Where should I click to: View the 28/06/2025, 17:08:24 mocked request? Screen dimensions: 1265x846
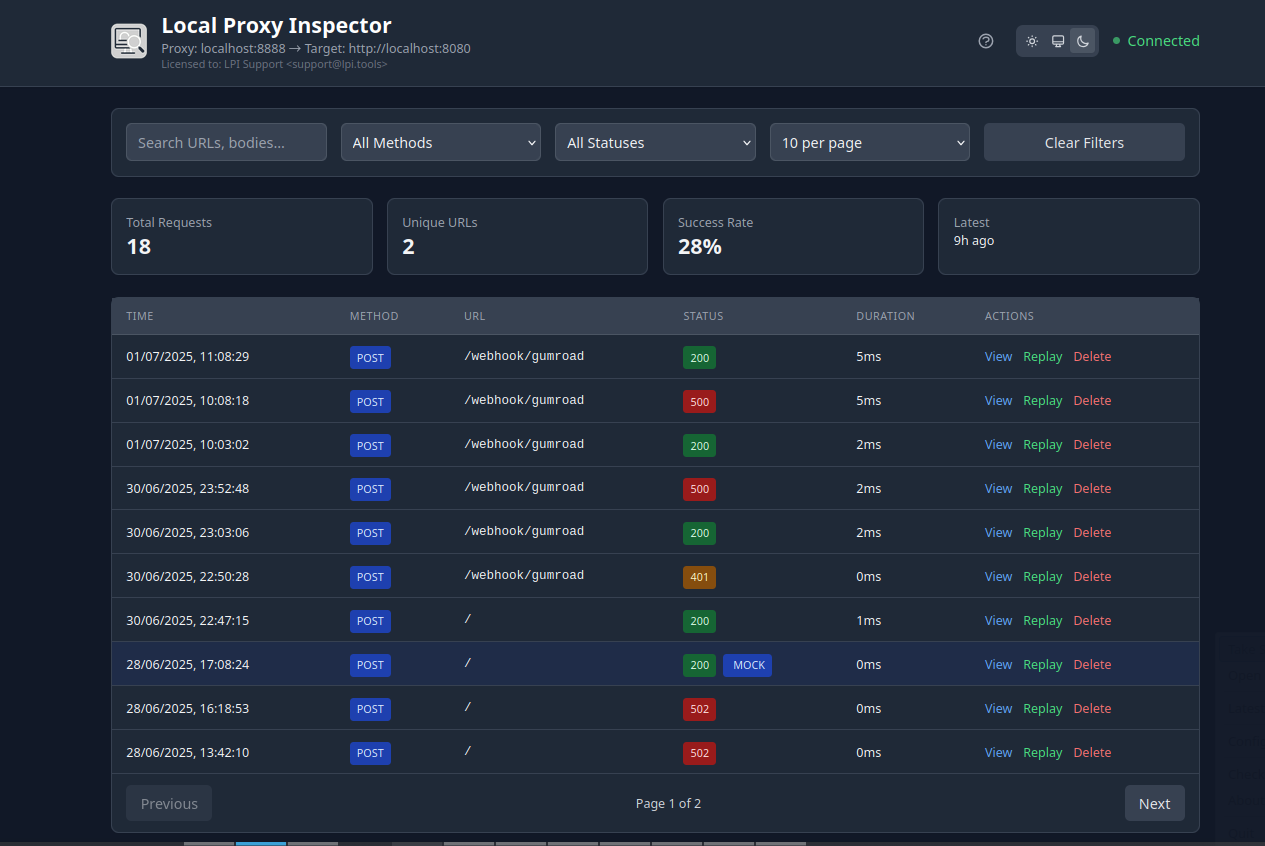pos(998,664)
